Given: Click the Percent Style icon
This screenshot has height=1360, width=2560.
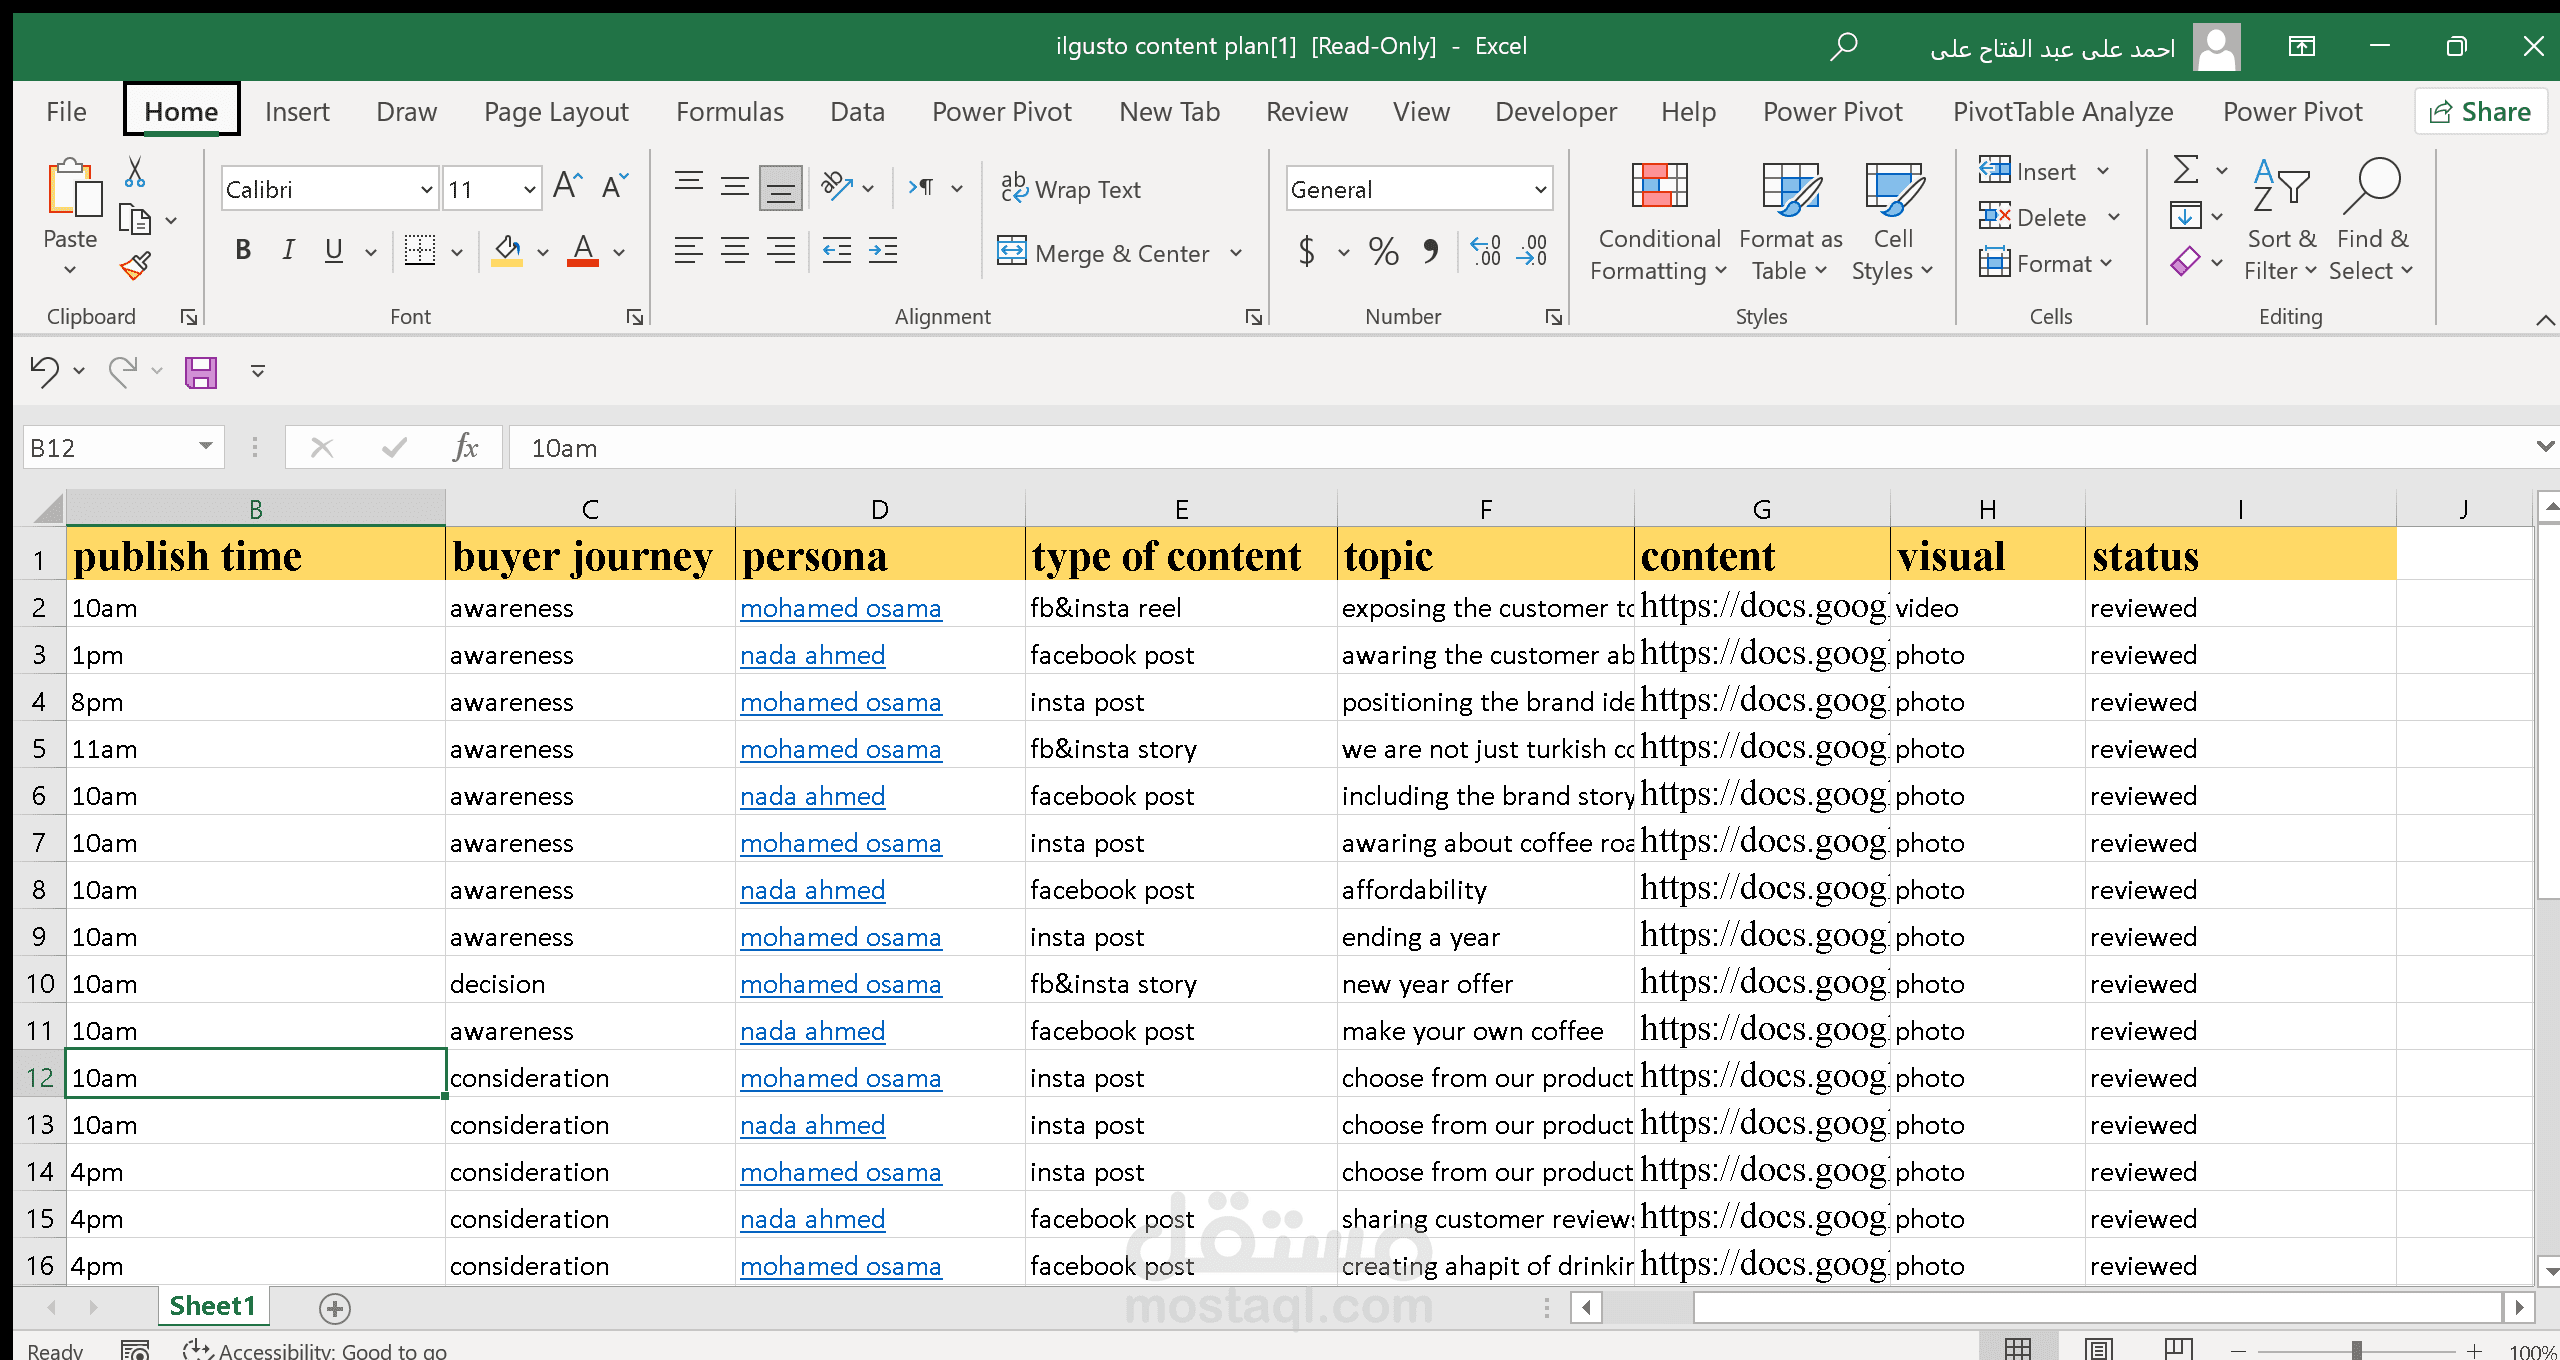Looking at the screenshot, I should [1384, 251].
